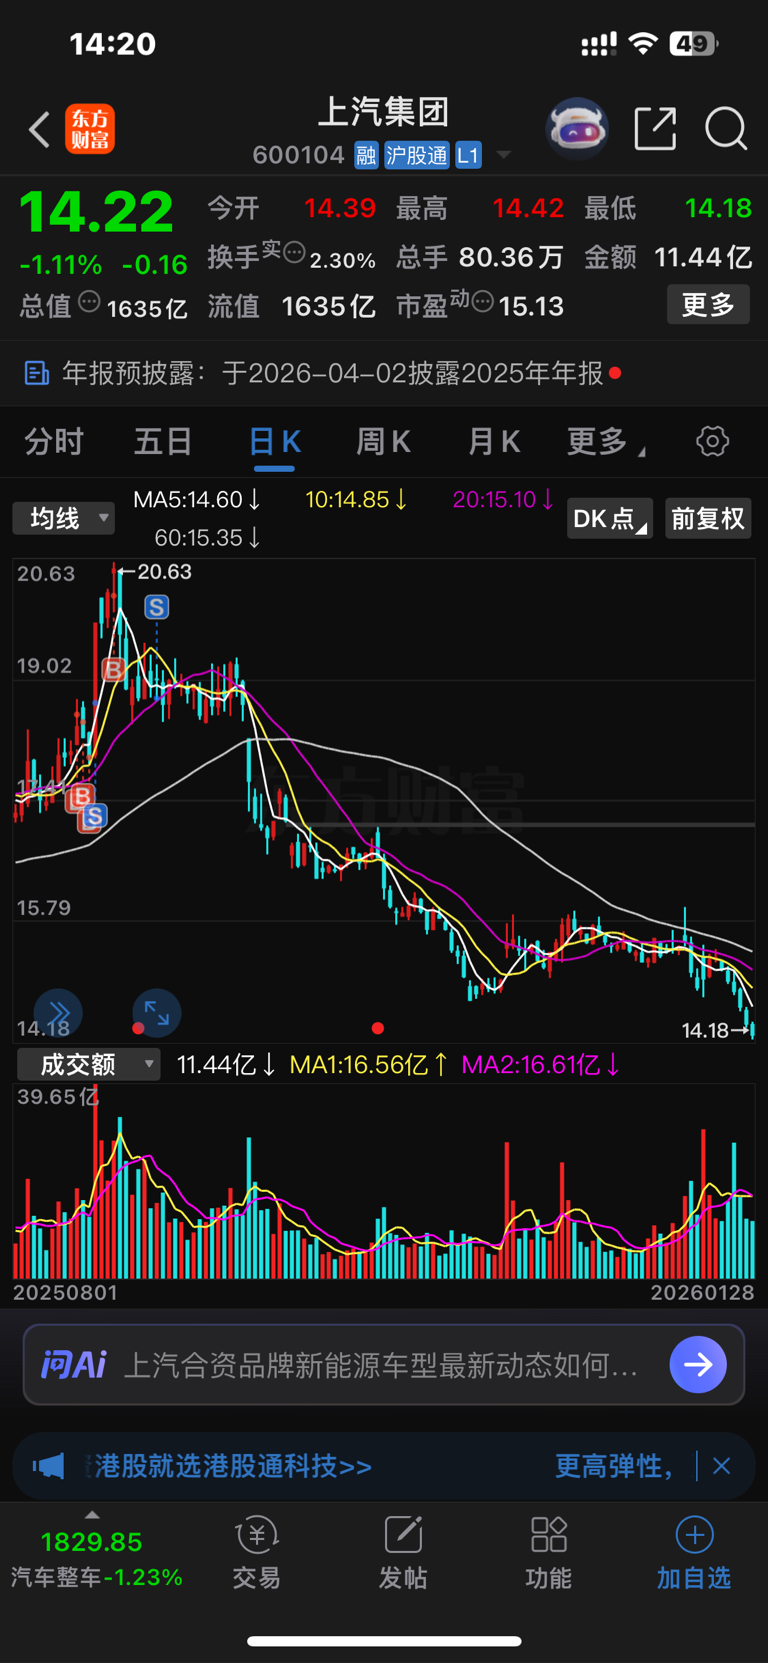Tap the MA2:16.61亿 volume value
768x1663 pixels.
point(540,1065)
